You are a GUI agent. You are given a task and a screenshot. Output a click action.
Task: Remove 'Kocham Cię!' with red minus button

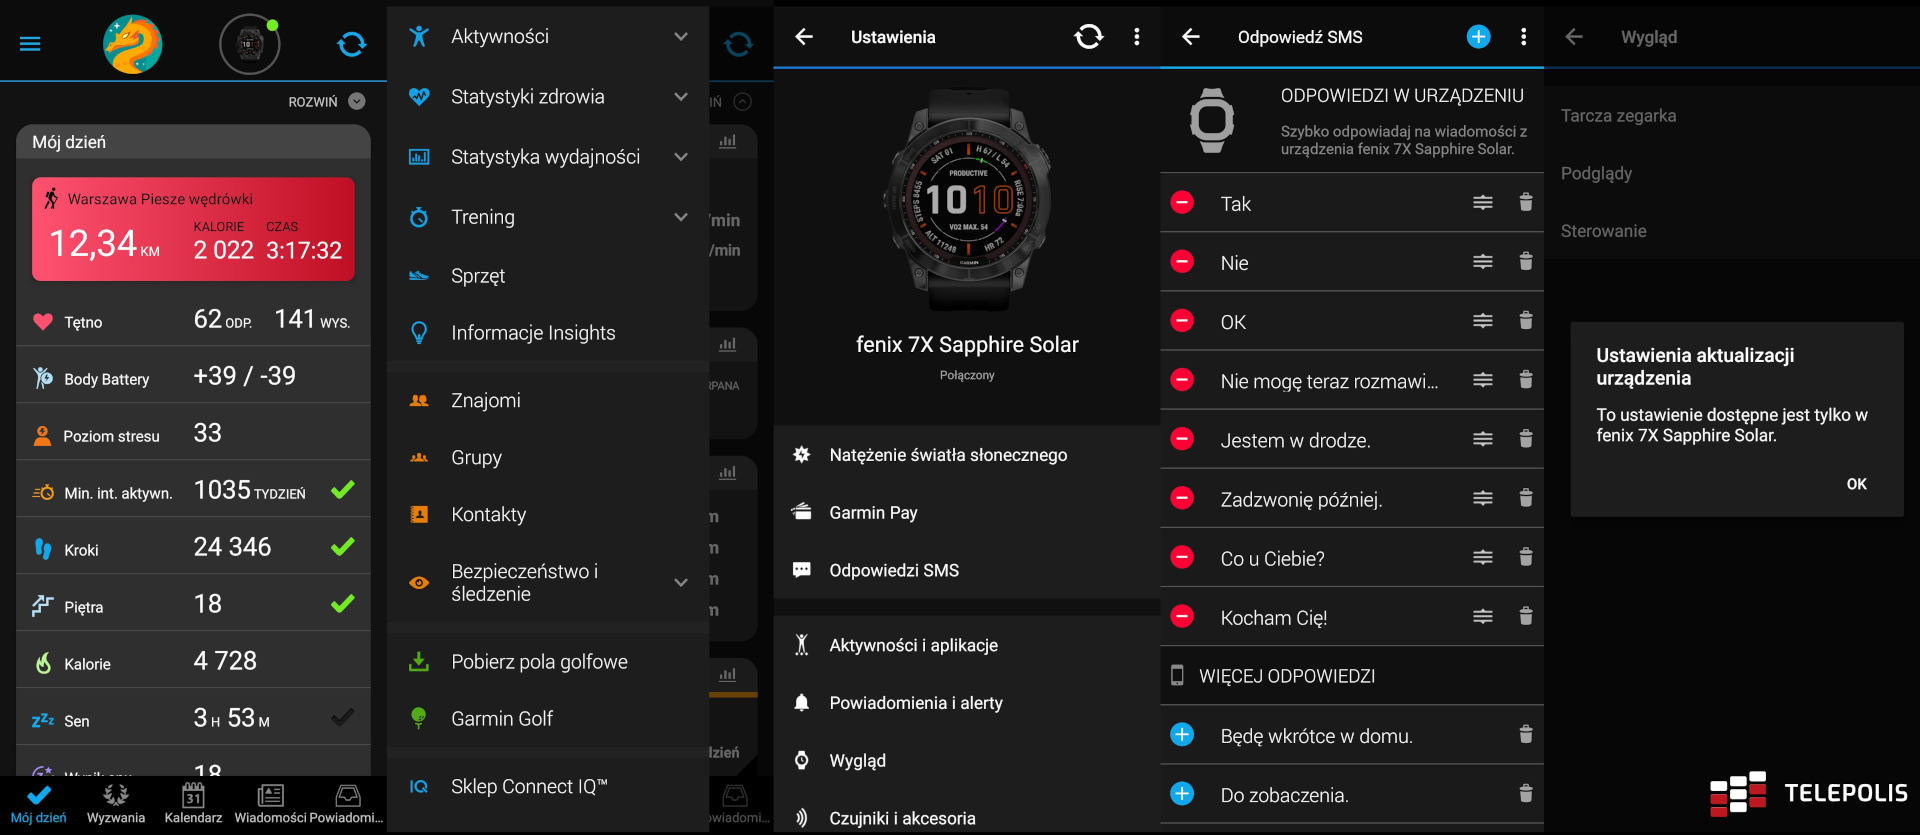[x=1182, y=616]
